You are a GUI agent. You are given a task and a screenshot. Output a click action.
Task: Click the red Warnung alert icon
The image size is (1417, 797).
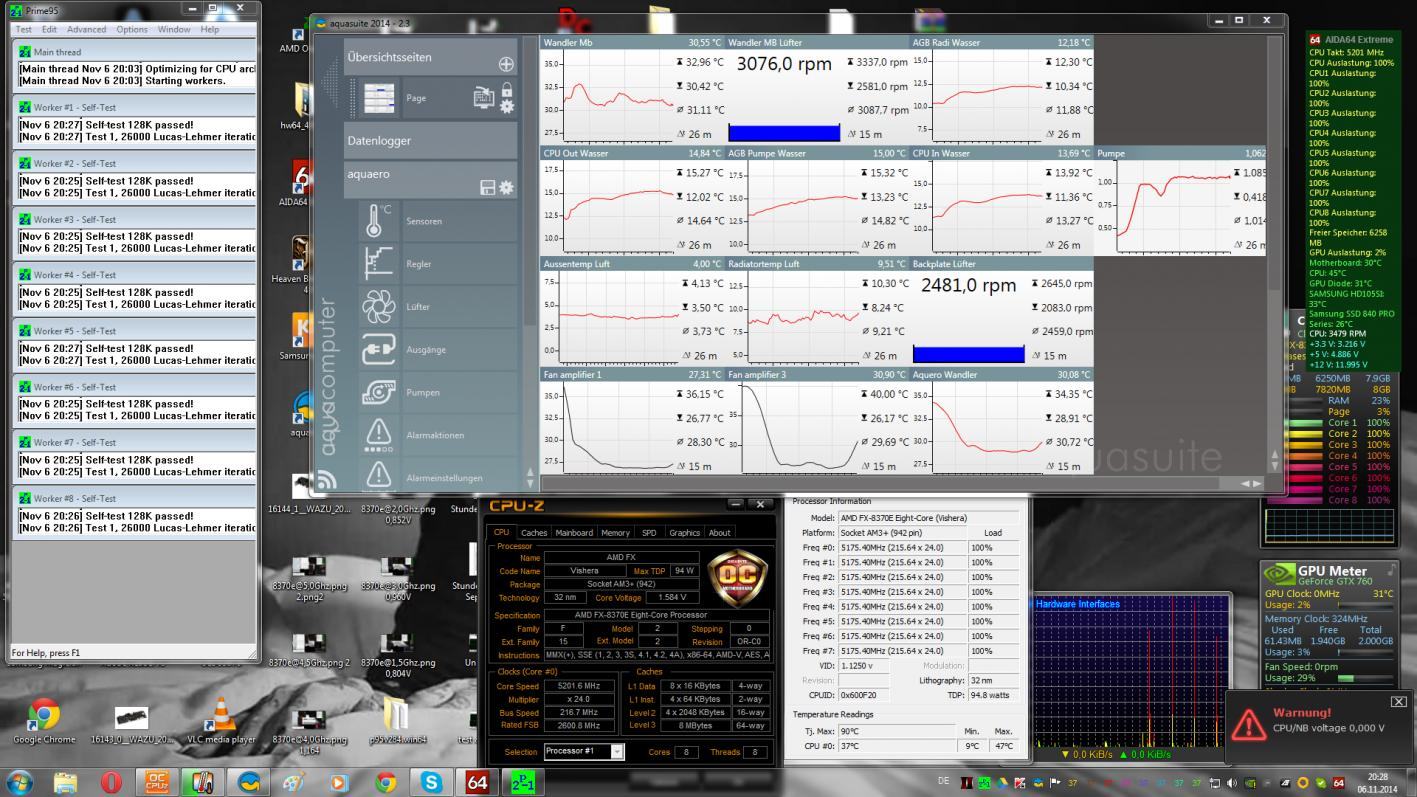click(1248, 724)
